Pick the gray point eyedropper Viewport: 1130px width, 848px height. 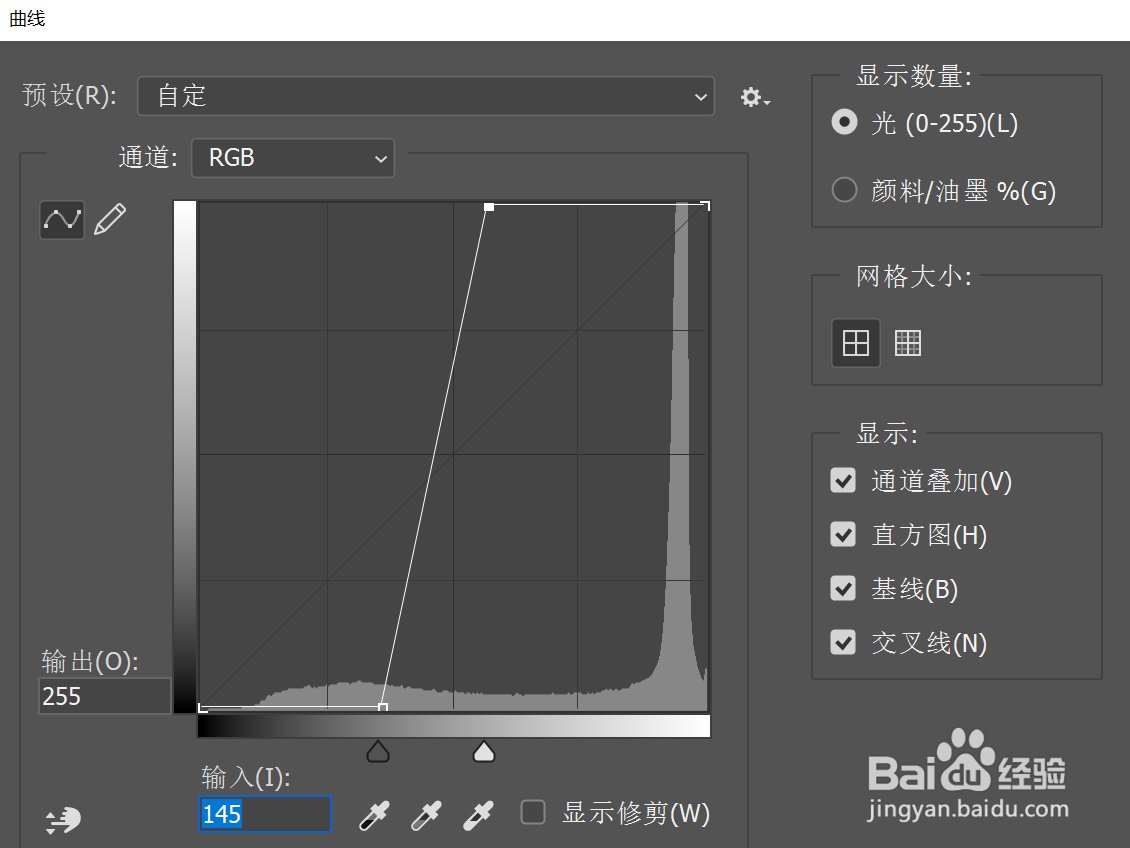pyautogui.click(x=426, y=815)
